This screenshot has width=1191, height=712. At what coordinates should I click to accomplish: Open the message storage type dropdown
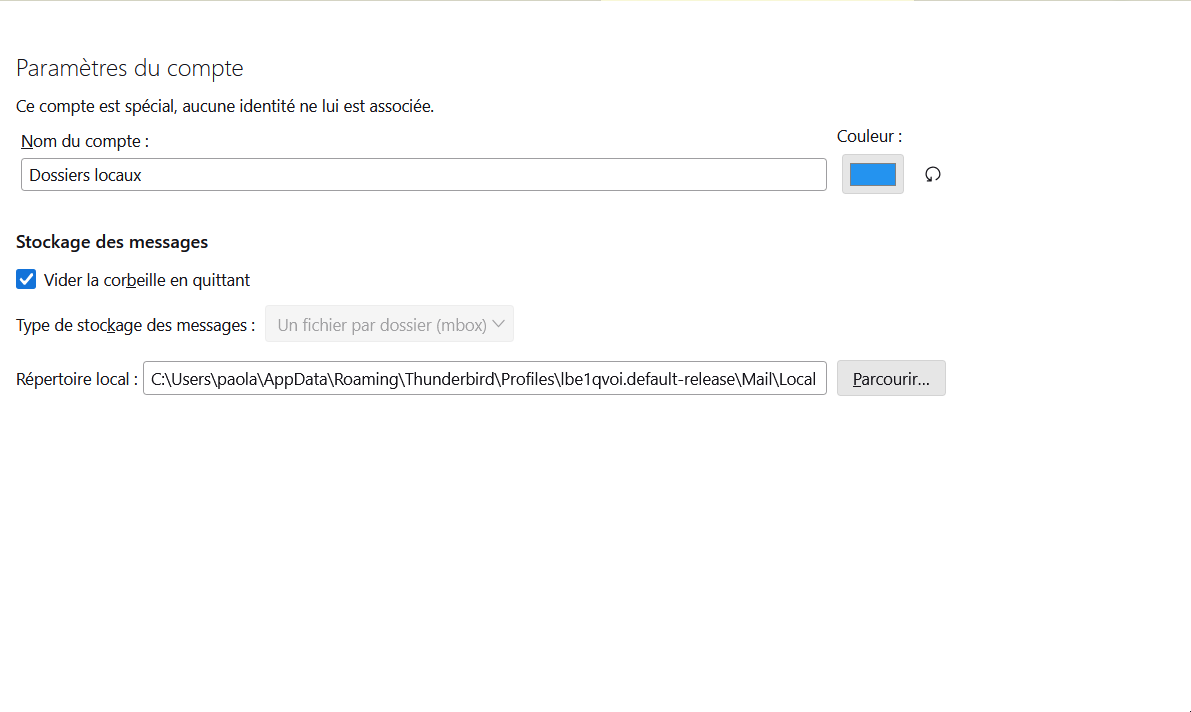(389, 324)
